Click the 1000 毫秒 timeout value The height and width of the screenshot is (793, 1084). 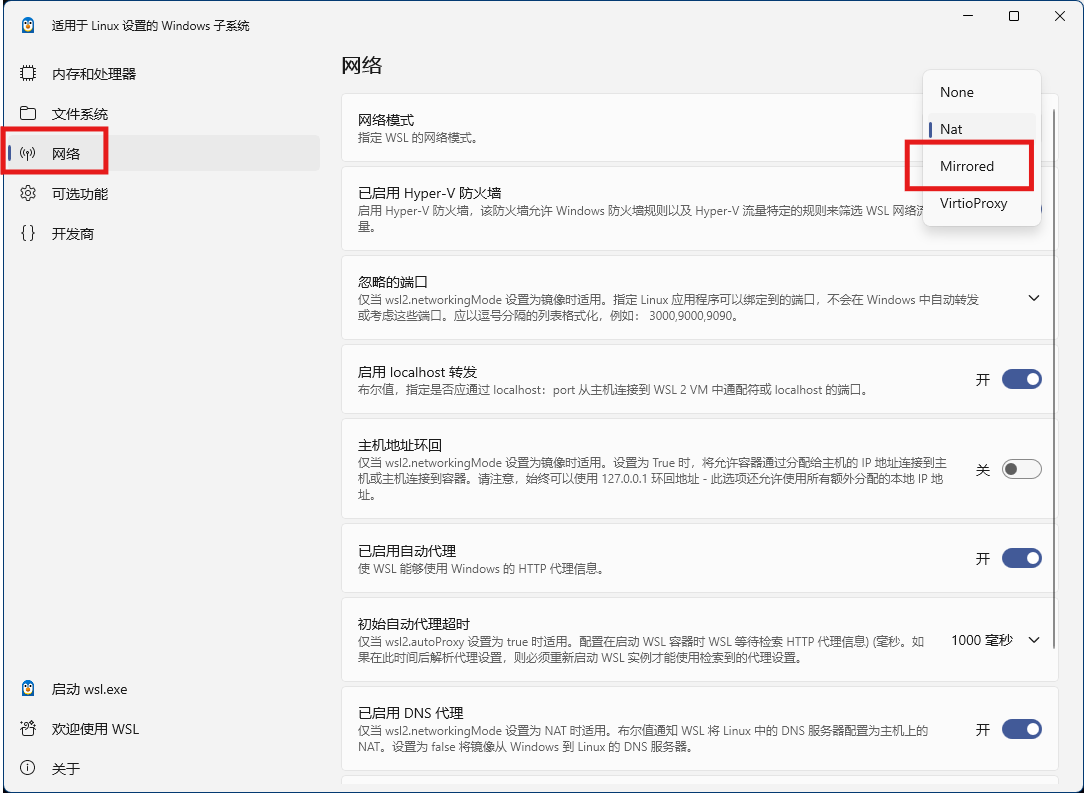[982, 640]
